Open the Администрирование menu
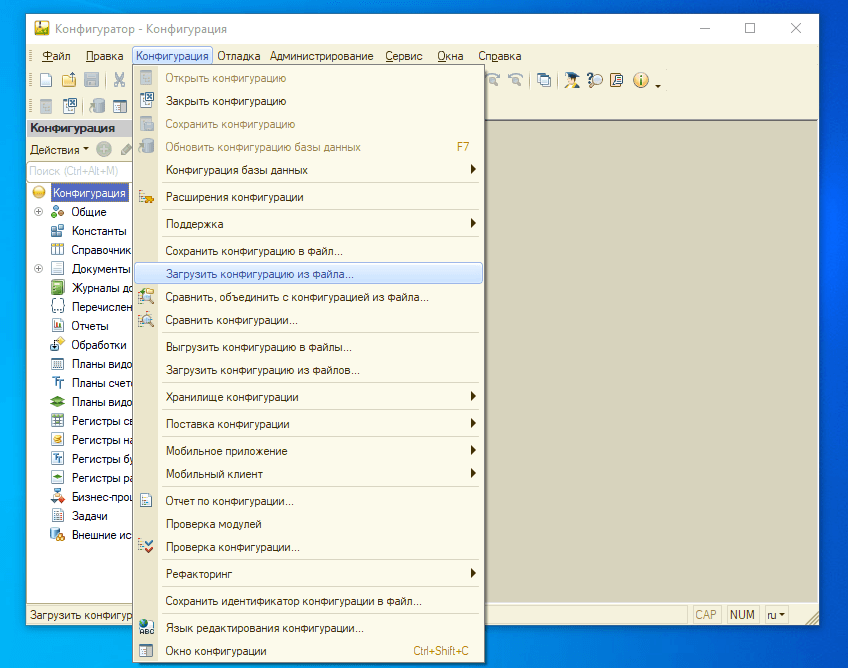848x668 pixels. (321, 56)
